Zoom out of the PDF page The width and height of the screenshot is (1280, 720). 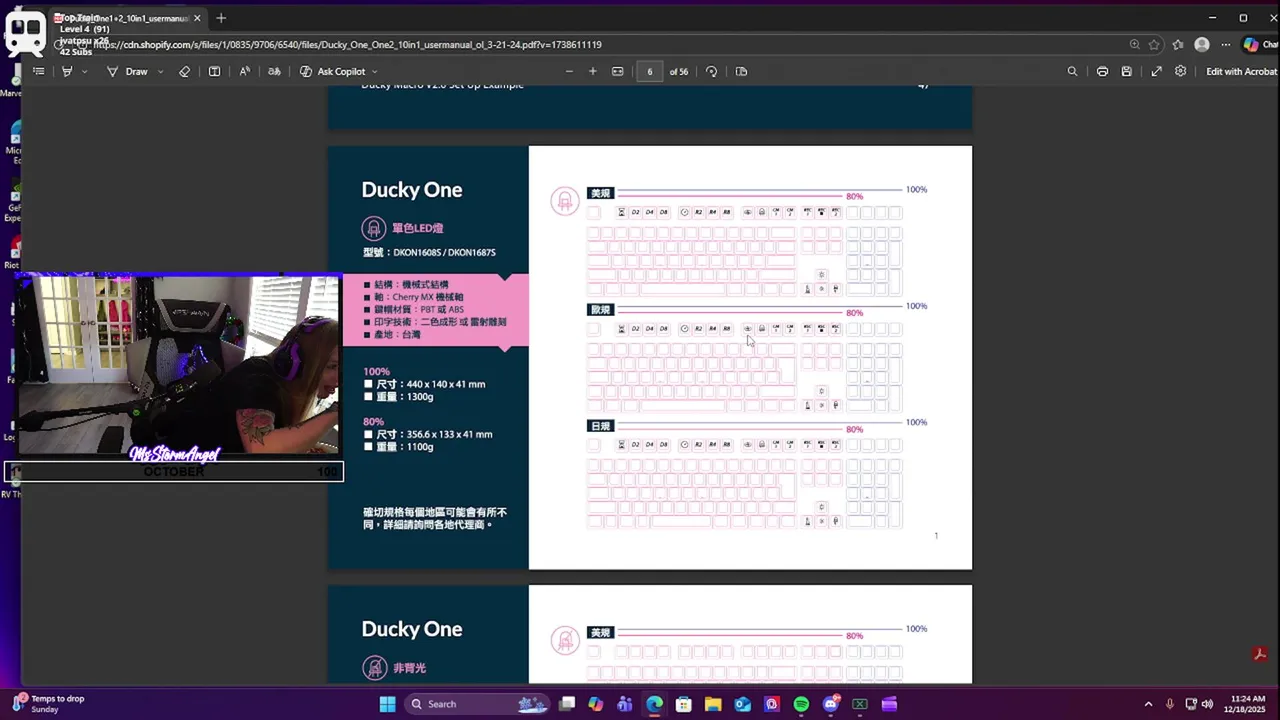[x=569, y=71]
